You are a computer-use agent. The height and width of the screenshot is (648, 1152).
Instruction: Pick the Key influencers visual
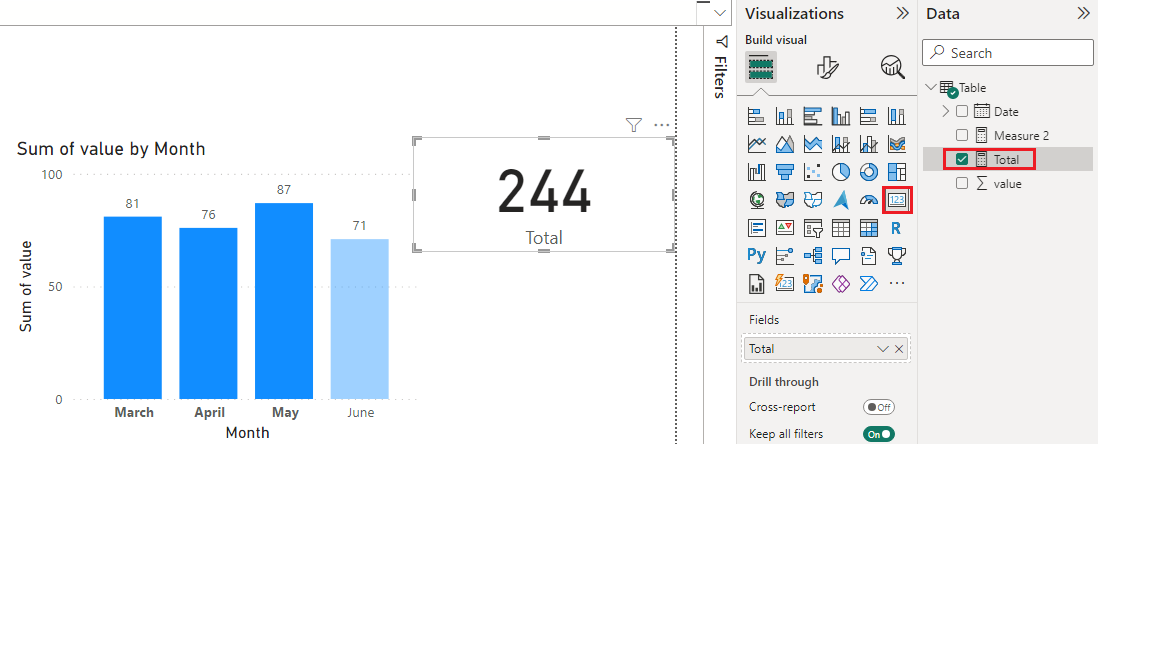(785, 256)
